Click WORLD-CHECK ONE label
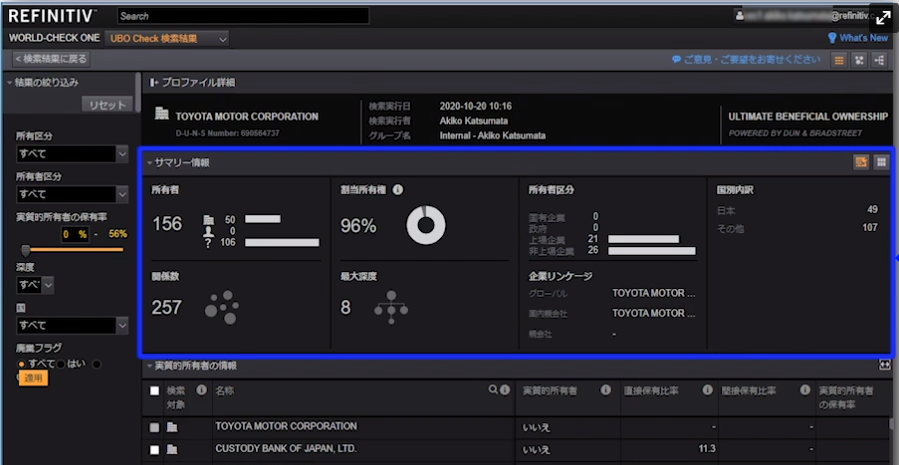This screenshot has height=465, width=899. pos(54,38)
